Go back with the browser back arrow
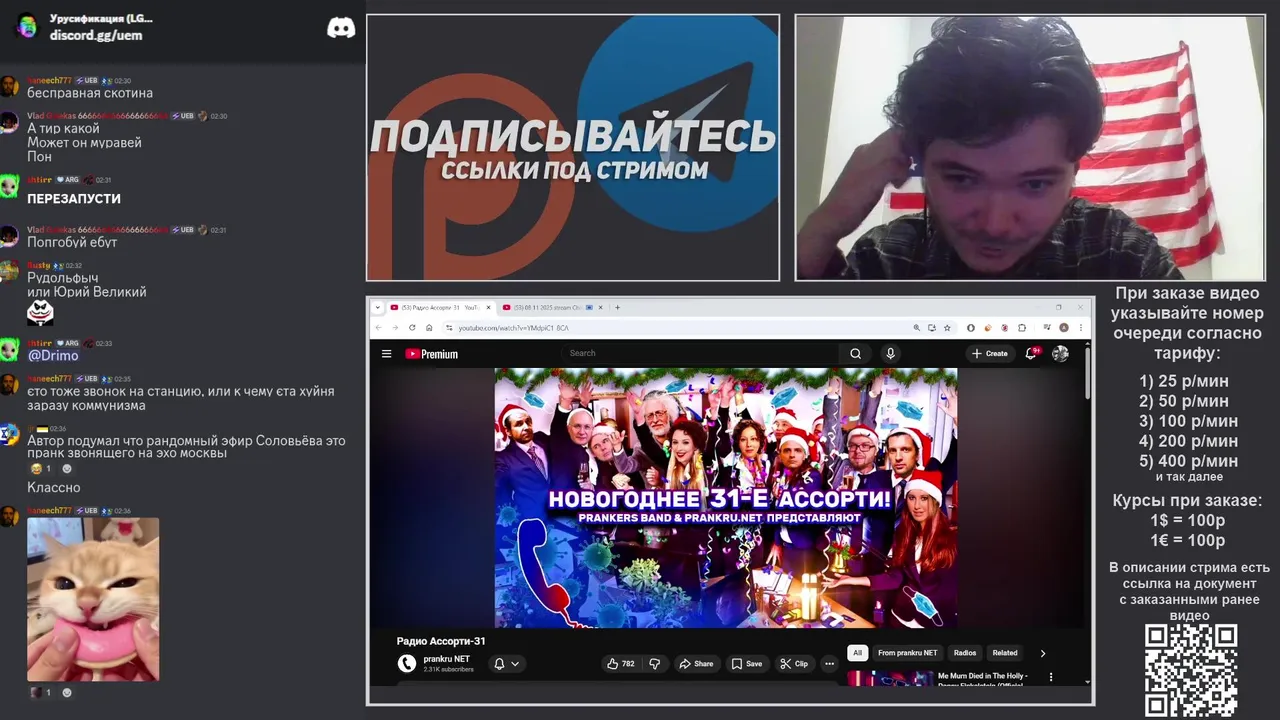Screen dimensions: 1280x720 pos(379,327)
